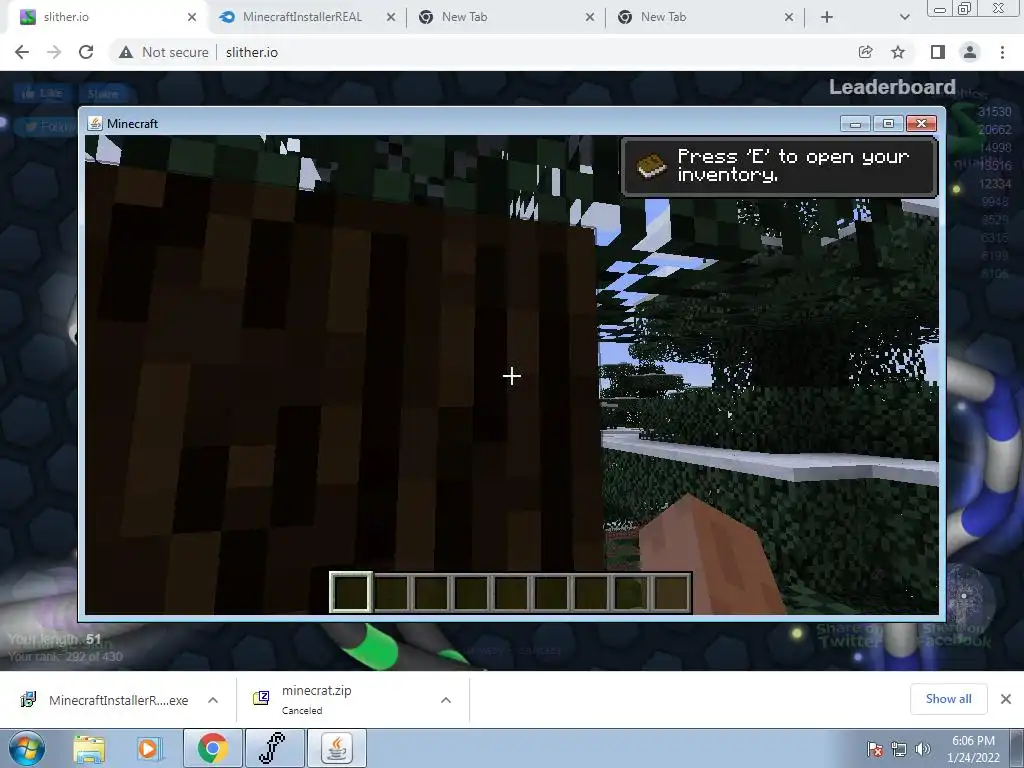The width and height of the screenshot is (1024, 768).
Task: Click the book icon in inventory hint
Action: (650, 166)
